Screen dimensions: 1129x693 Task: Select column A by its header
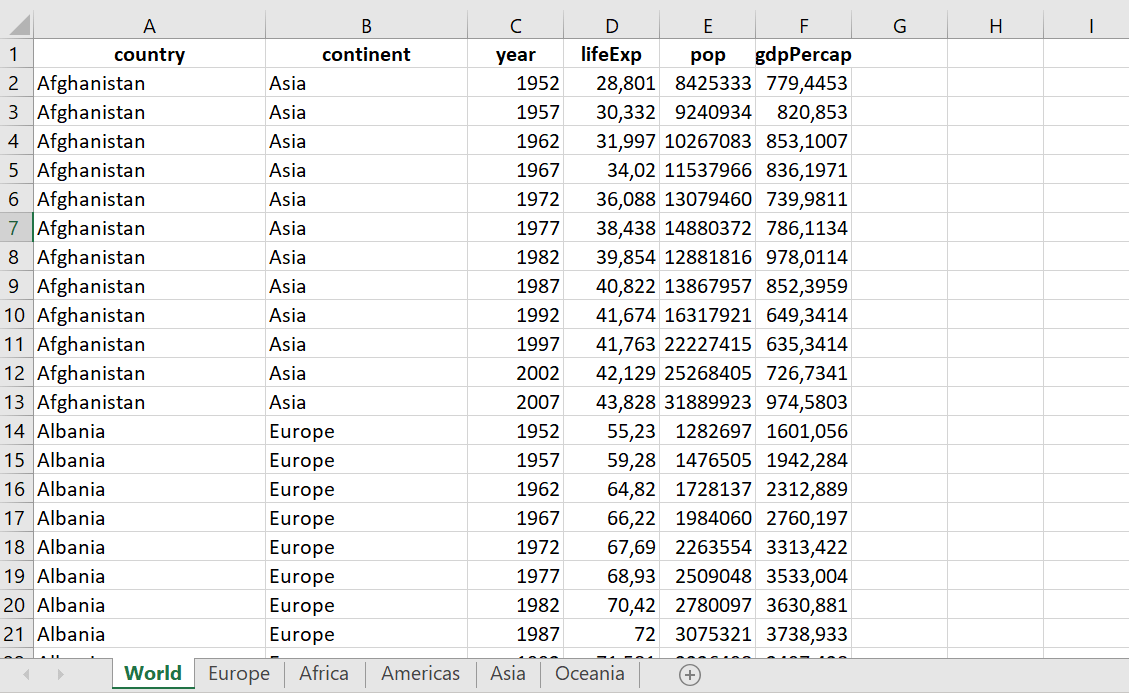click(x=148, y=25)
